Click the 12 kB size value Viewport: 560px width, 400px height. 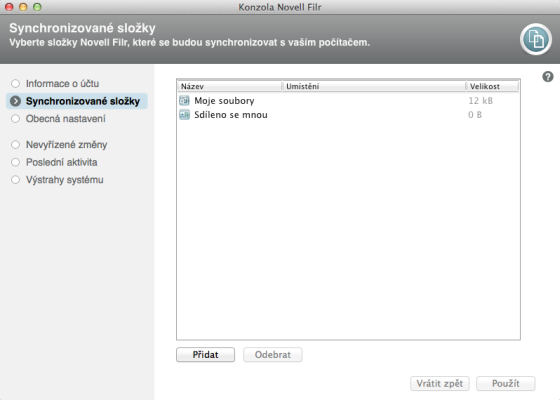tap(480, 101)
